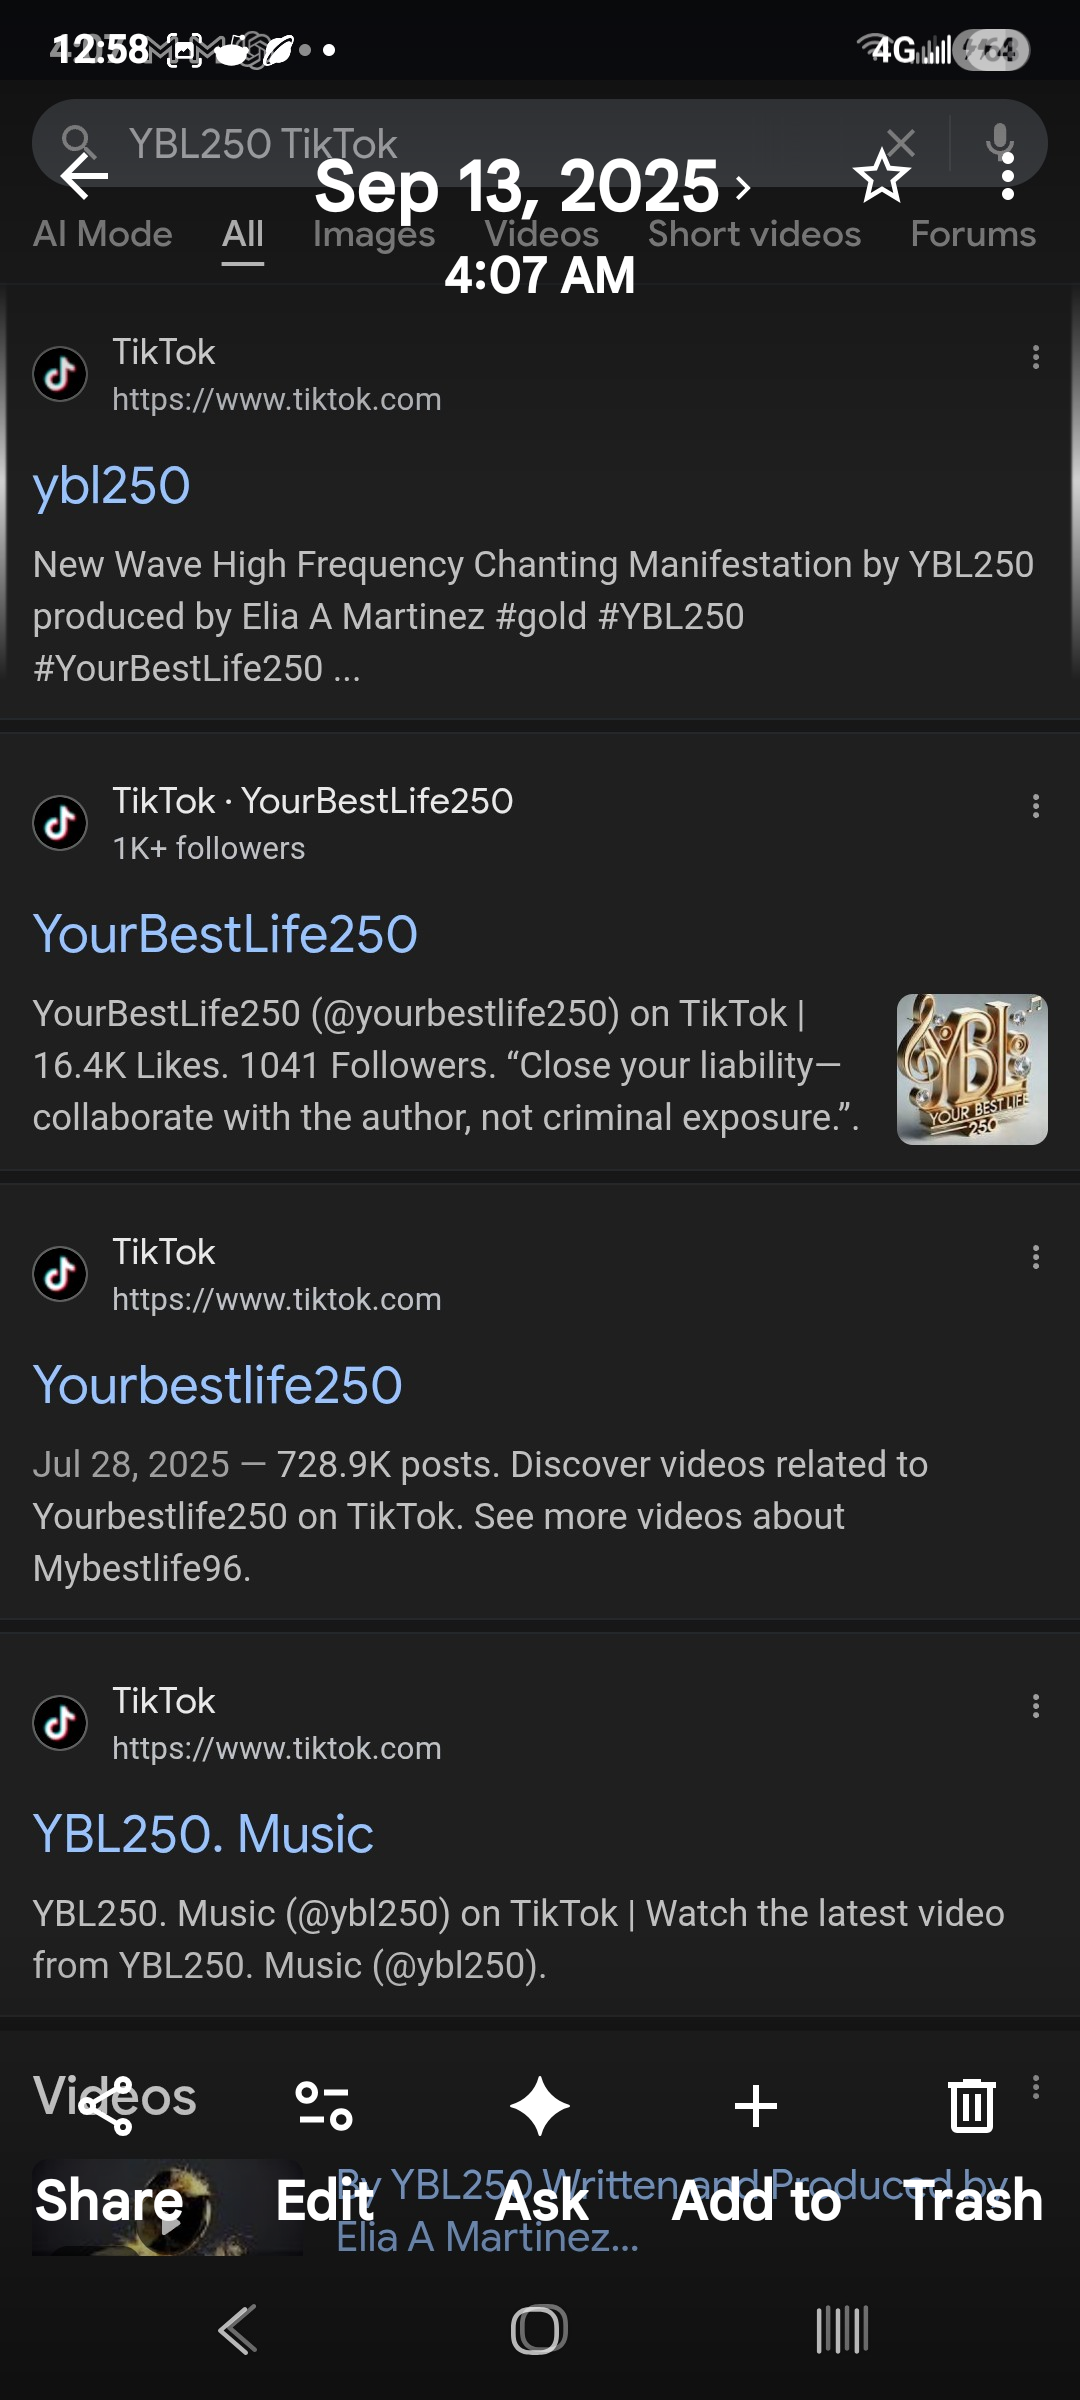This screenshot has height=2400, width=1080.
Task: Tap the Share icon
Action: coord(108,2106)
